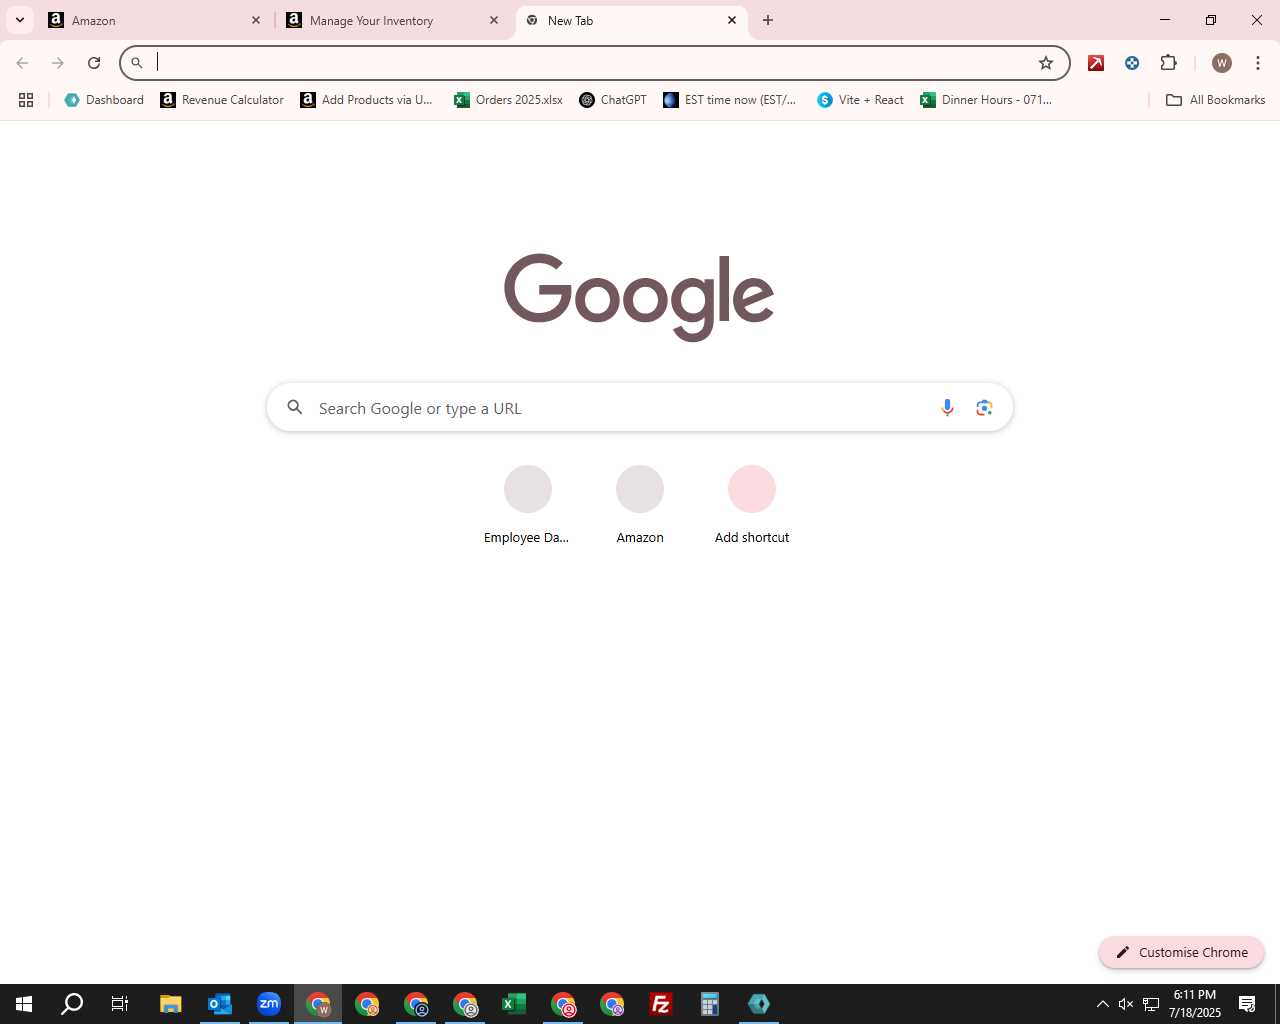Open Task View in taskbar

(120, 1004)
